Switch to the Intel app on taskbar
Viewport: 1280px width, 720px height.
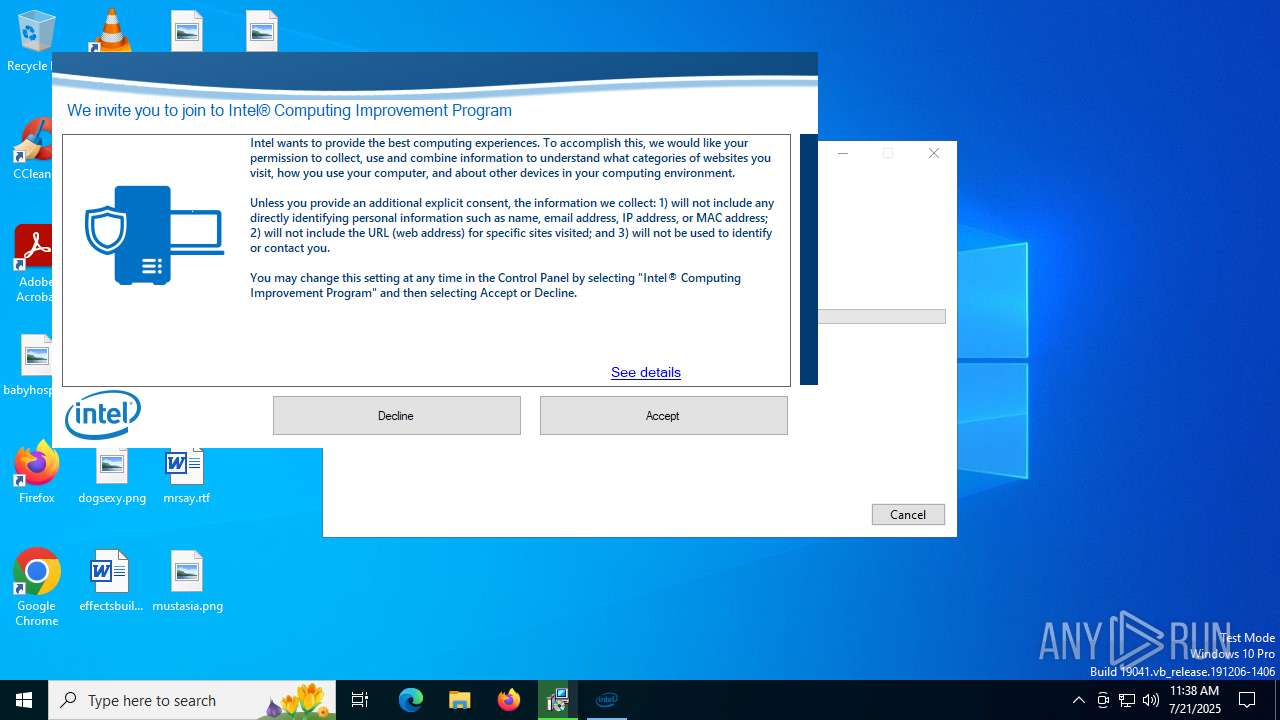point(606,700)
